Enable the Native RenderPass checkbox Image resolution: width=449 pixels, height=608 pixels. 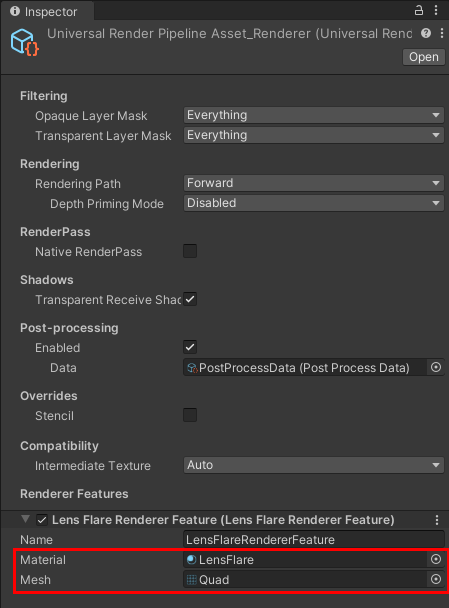coord(190,251)
